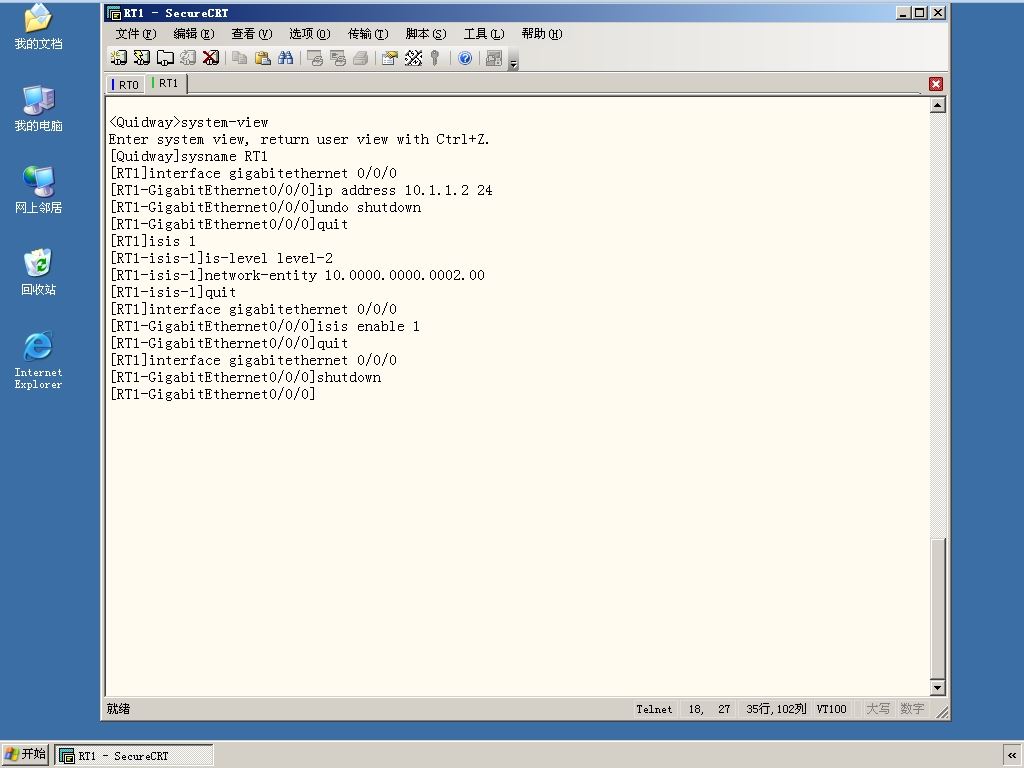Click the 数字 num lock indicator

click(x=912, y=709)
